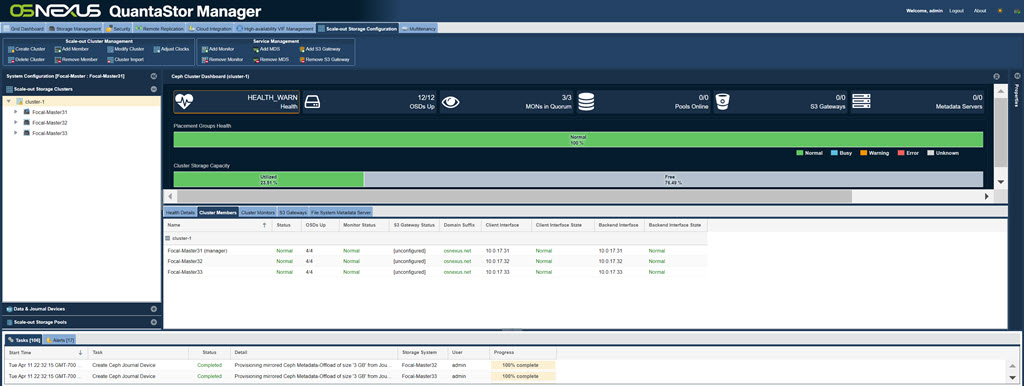Screen dimensions: 1024x386
Task: Switch to the Alerts tab
Action: (x=60, y=340)
